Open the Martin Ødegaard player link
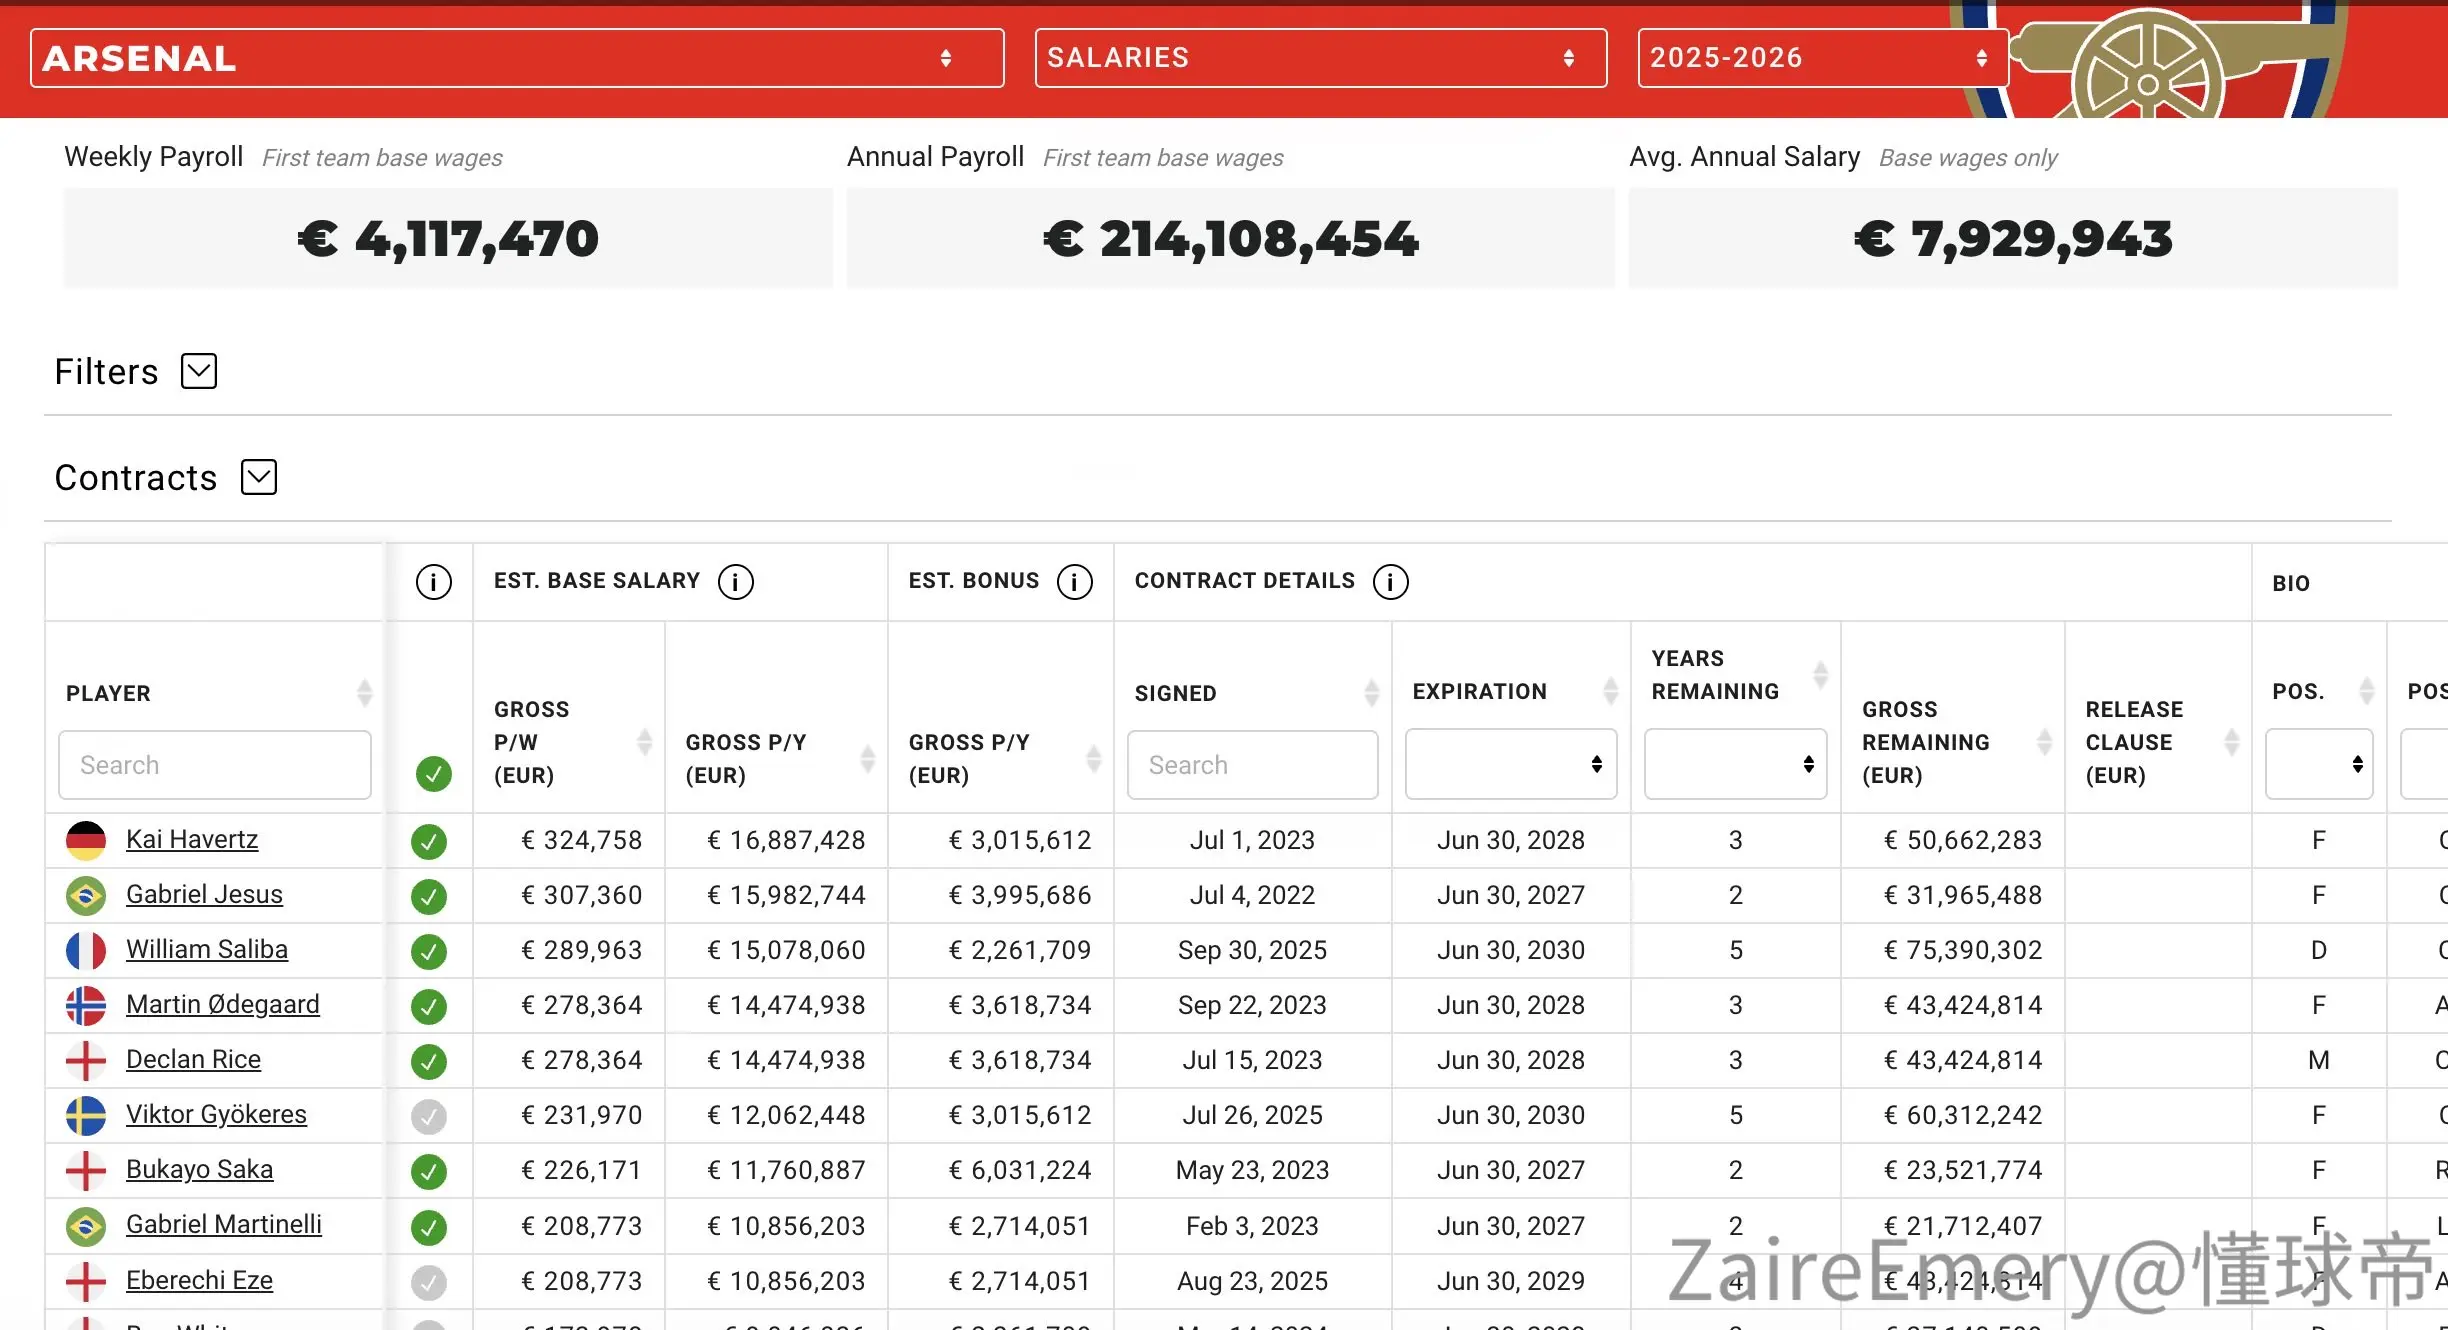This screenshot has height=1330, width=2448. tap(223, 1004)
